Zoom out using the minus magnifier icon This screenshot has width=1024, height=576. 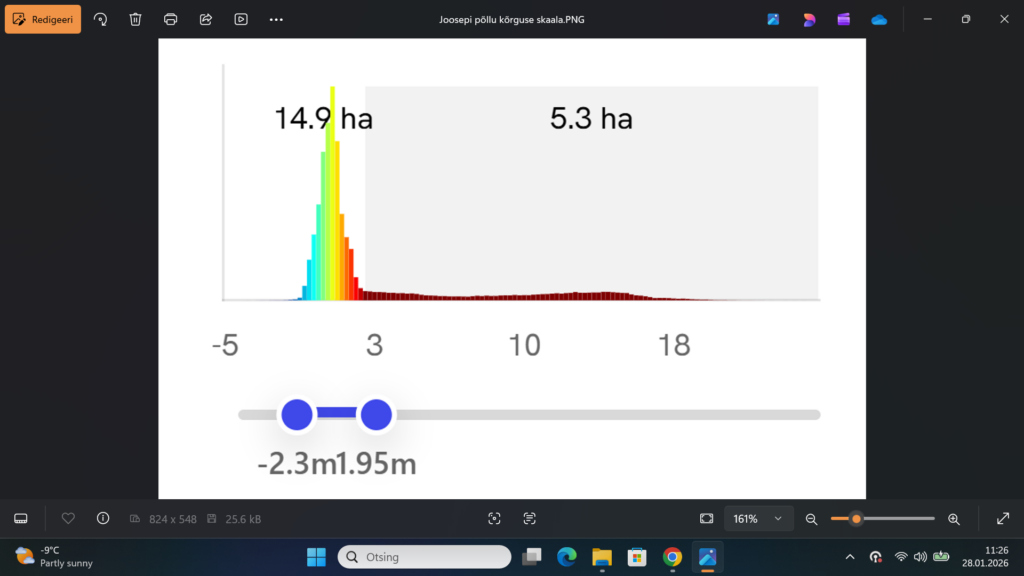pos(812,519)
